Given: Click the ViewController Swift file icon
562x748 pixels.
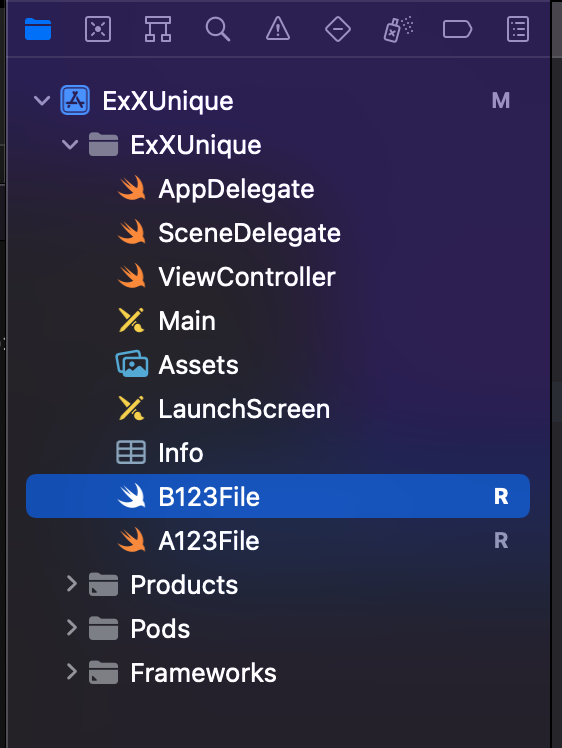Looking at the screenshot, I should coord(132,276).
